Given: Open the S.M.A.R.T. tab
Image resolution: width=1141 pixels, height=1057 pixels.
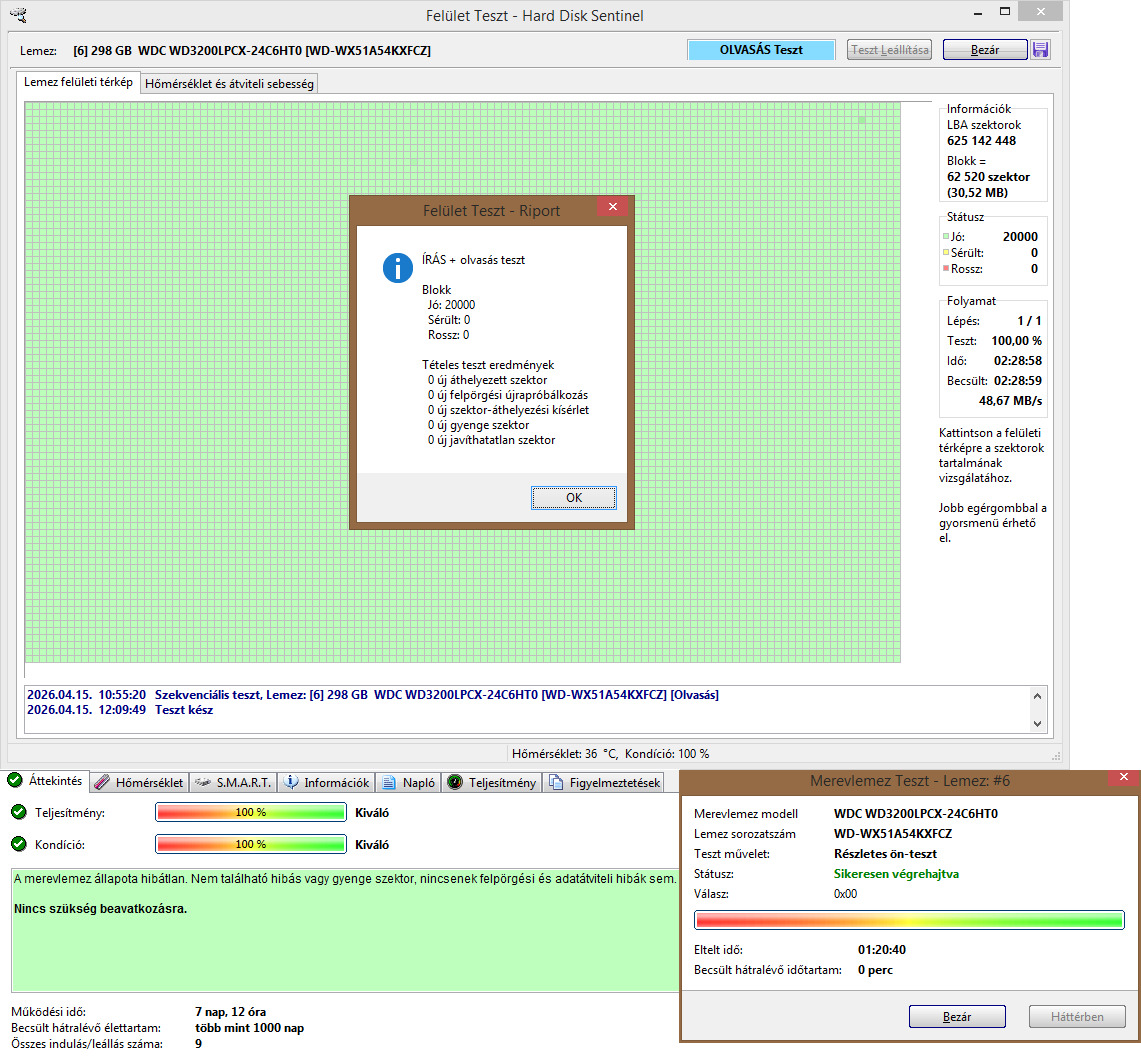Looking at the screenshot, I should click(234, 783).
